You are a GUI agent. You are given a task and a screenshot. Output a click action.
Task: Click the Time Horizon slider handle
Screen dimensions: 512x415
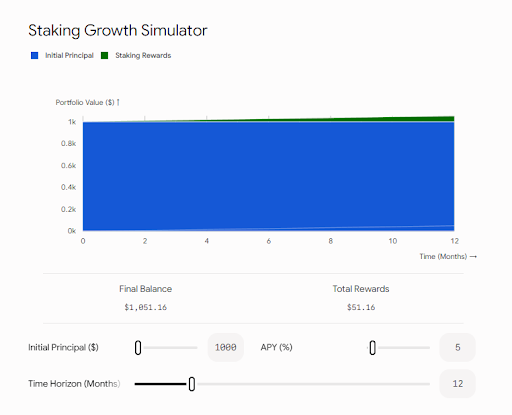click(192, 384)
